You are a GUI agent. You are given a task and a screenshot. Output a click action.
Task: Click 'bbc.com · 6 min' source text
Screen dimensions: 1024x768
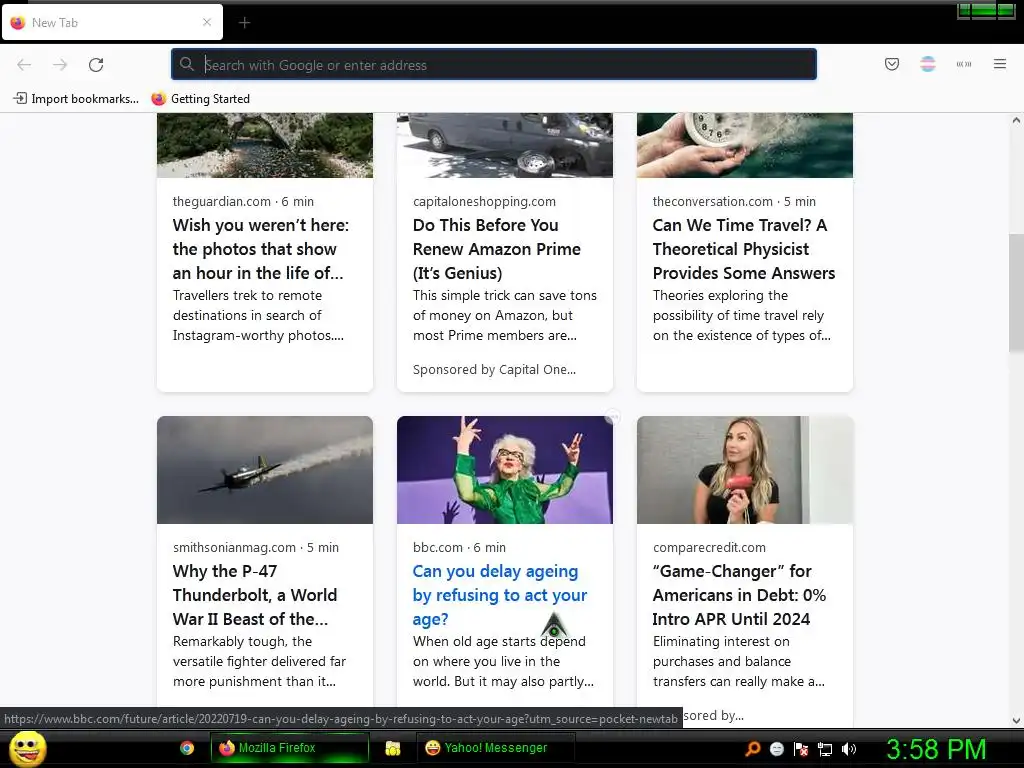point(459,547)
